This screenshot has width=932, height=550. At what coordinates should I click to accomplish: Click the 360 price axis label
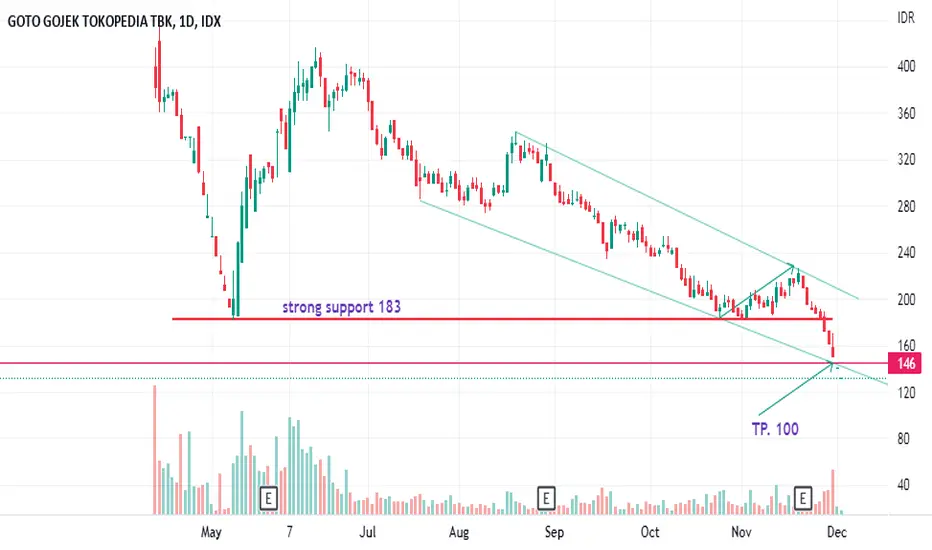click(x=906, y=114)
